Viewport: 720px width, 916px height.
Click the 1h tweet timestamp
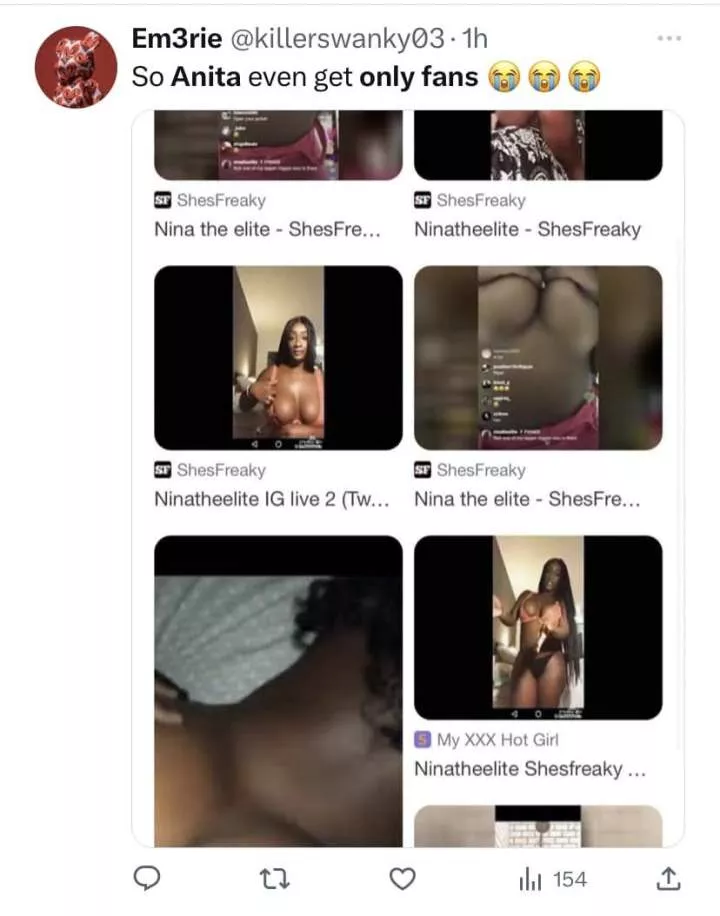(475, 39)
